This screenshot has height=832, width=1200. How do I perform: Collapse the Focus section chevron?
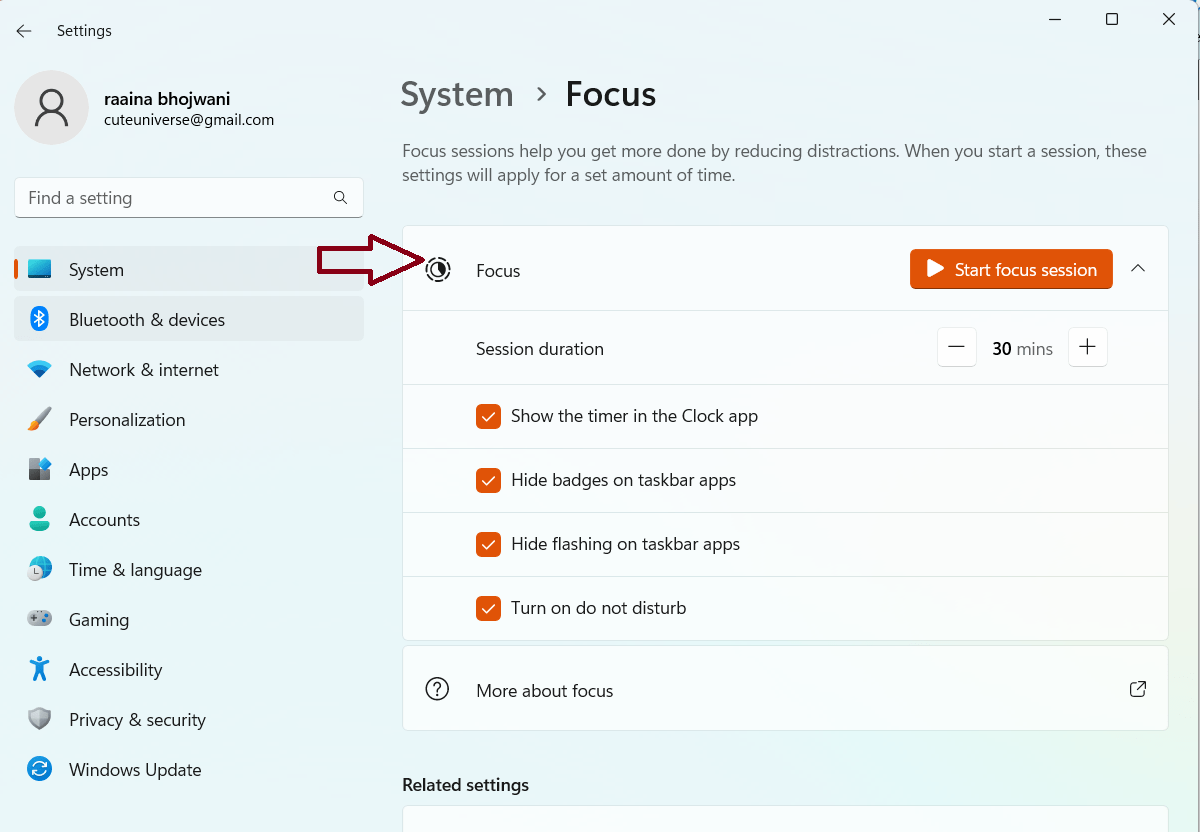coord(1138,268)
